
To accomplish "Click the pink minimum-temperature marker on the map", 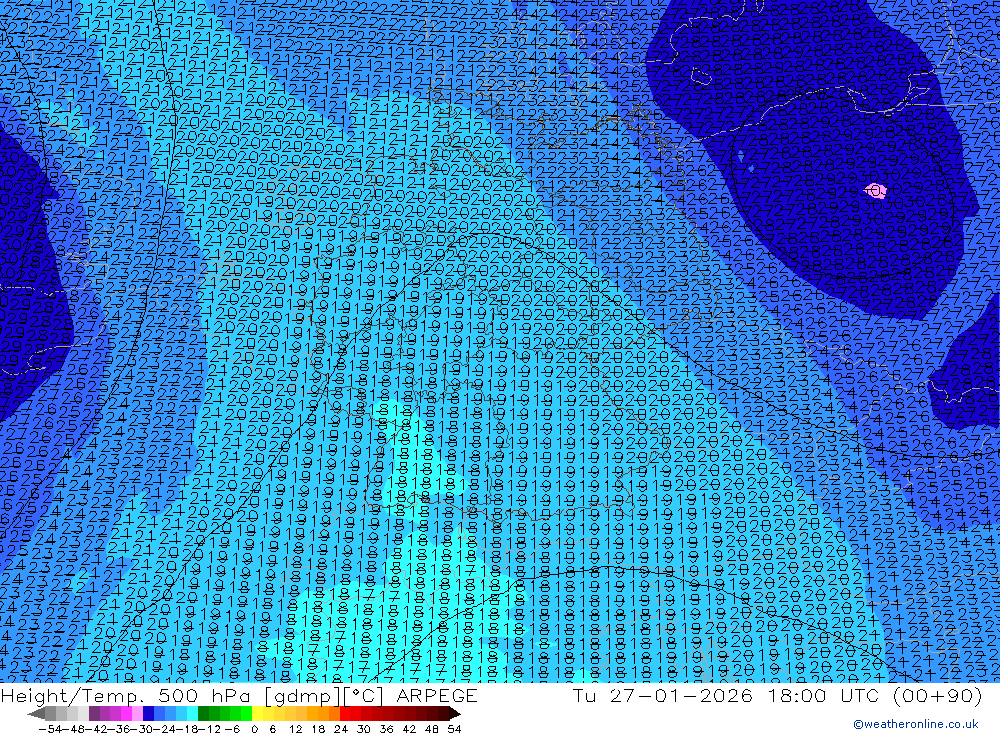I will coord(875,190).
